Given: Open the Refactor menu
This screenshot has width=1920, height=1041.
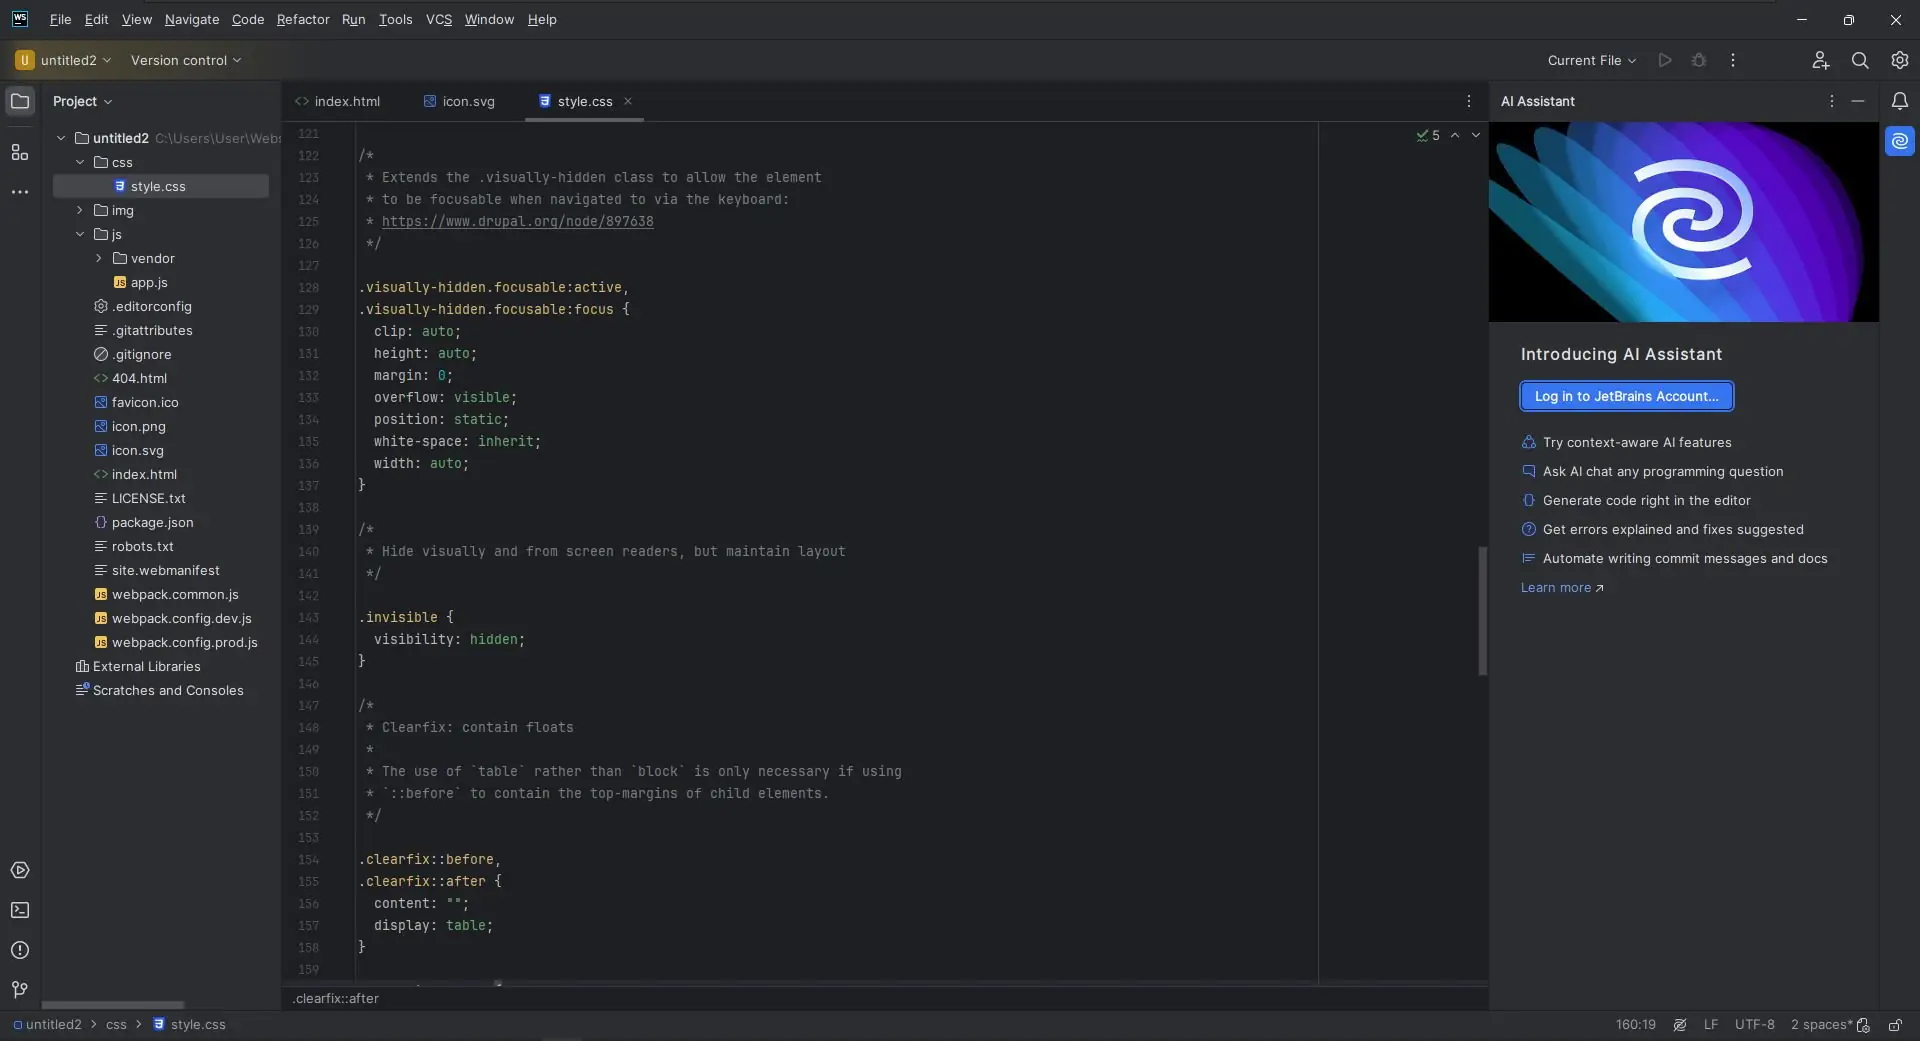Looking at the screenshot, I should point(303,19).
